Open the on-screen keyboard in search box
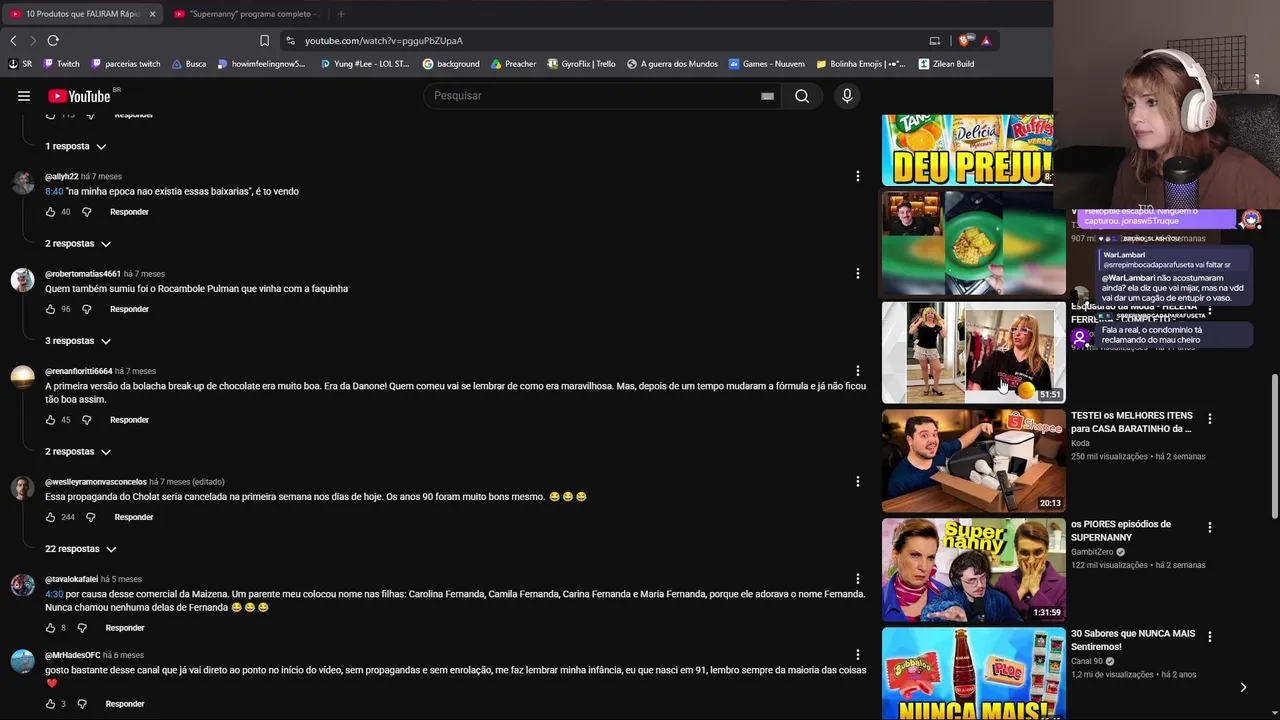The image size is (1280, 720). pyautogui.click(x=767, y=96)
